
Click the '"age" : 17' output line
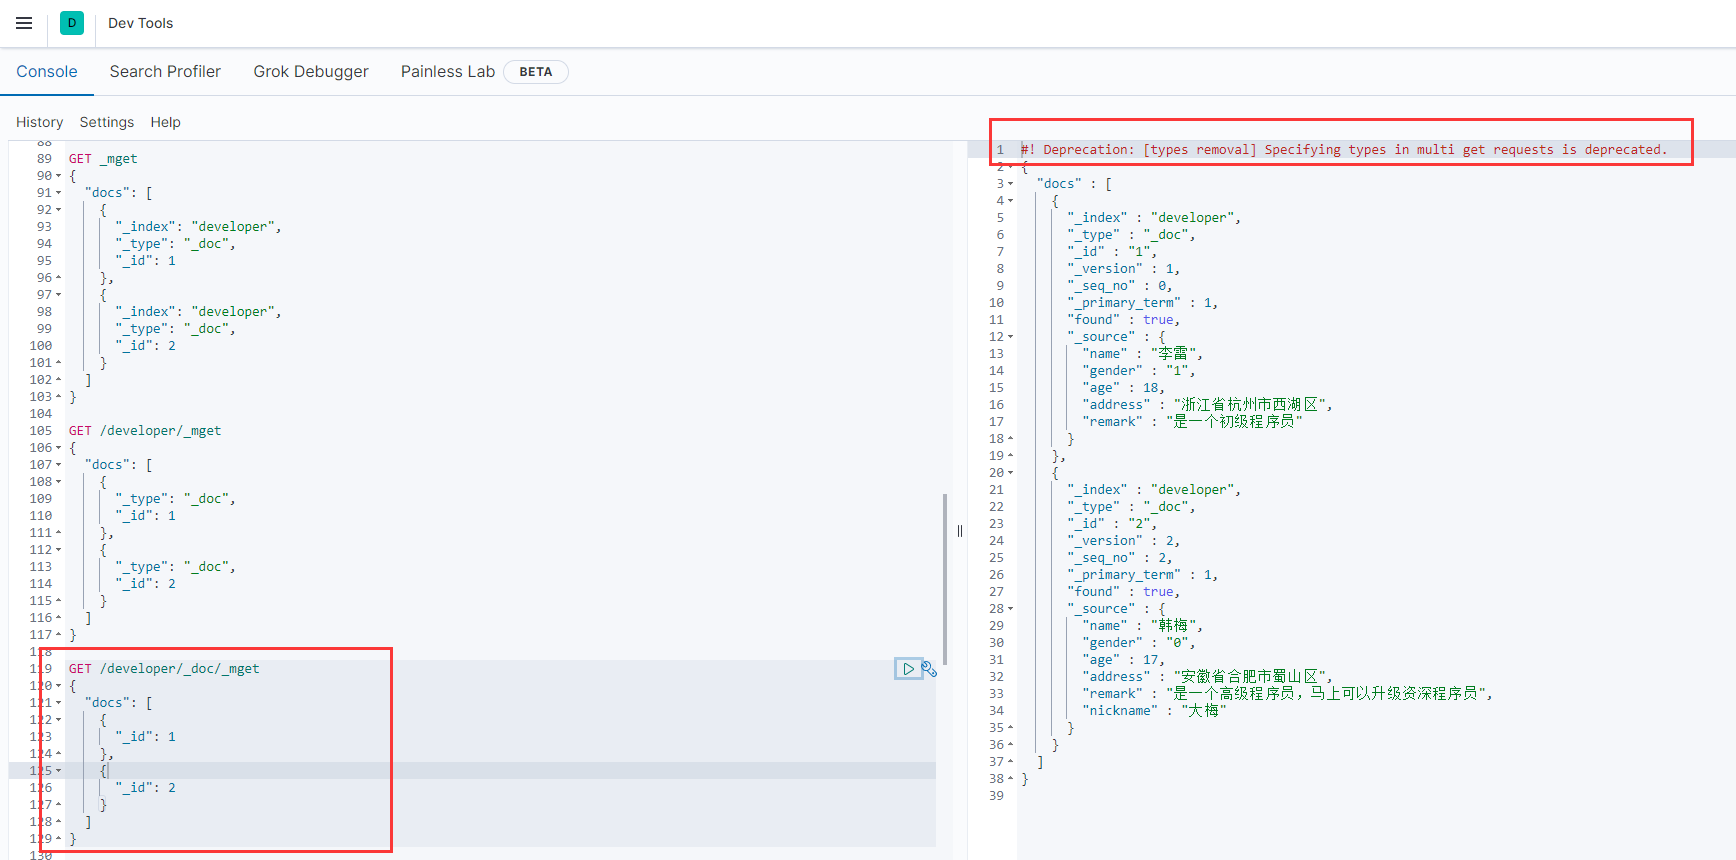click(1124, 660)
